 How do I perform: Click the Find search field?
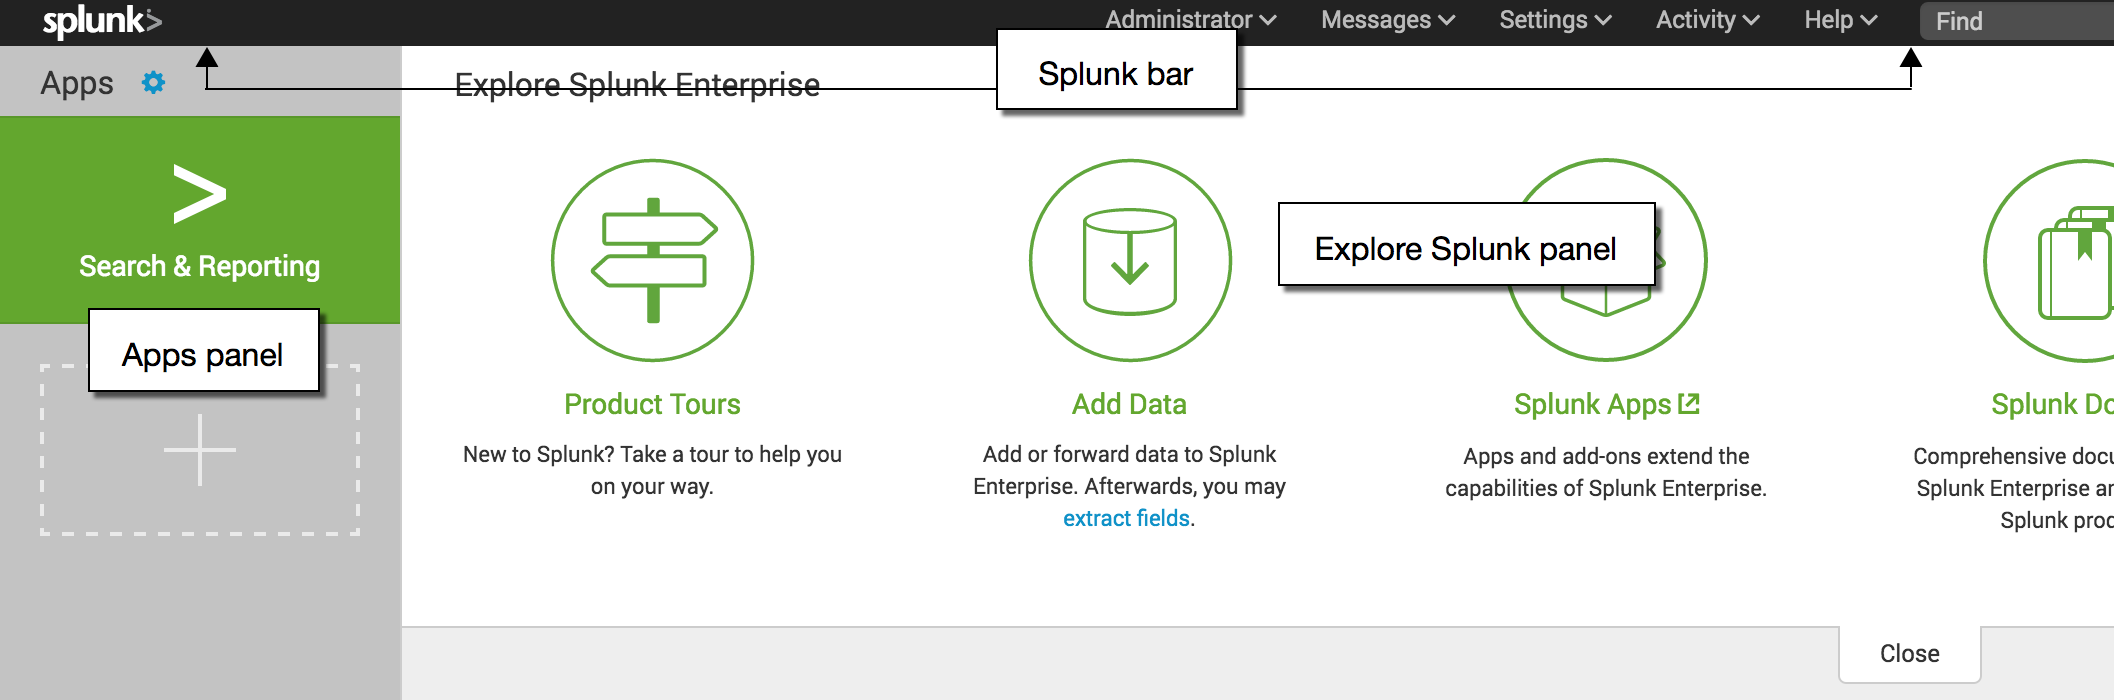(2017, 21)
